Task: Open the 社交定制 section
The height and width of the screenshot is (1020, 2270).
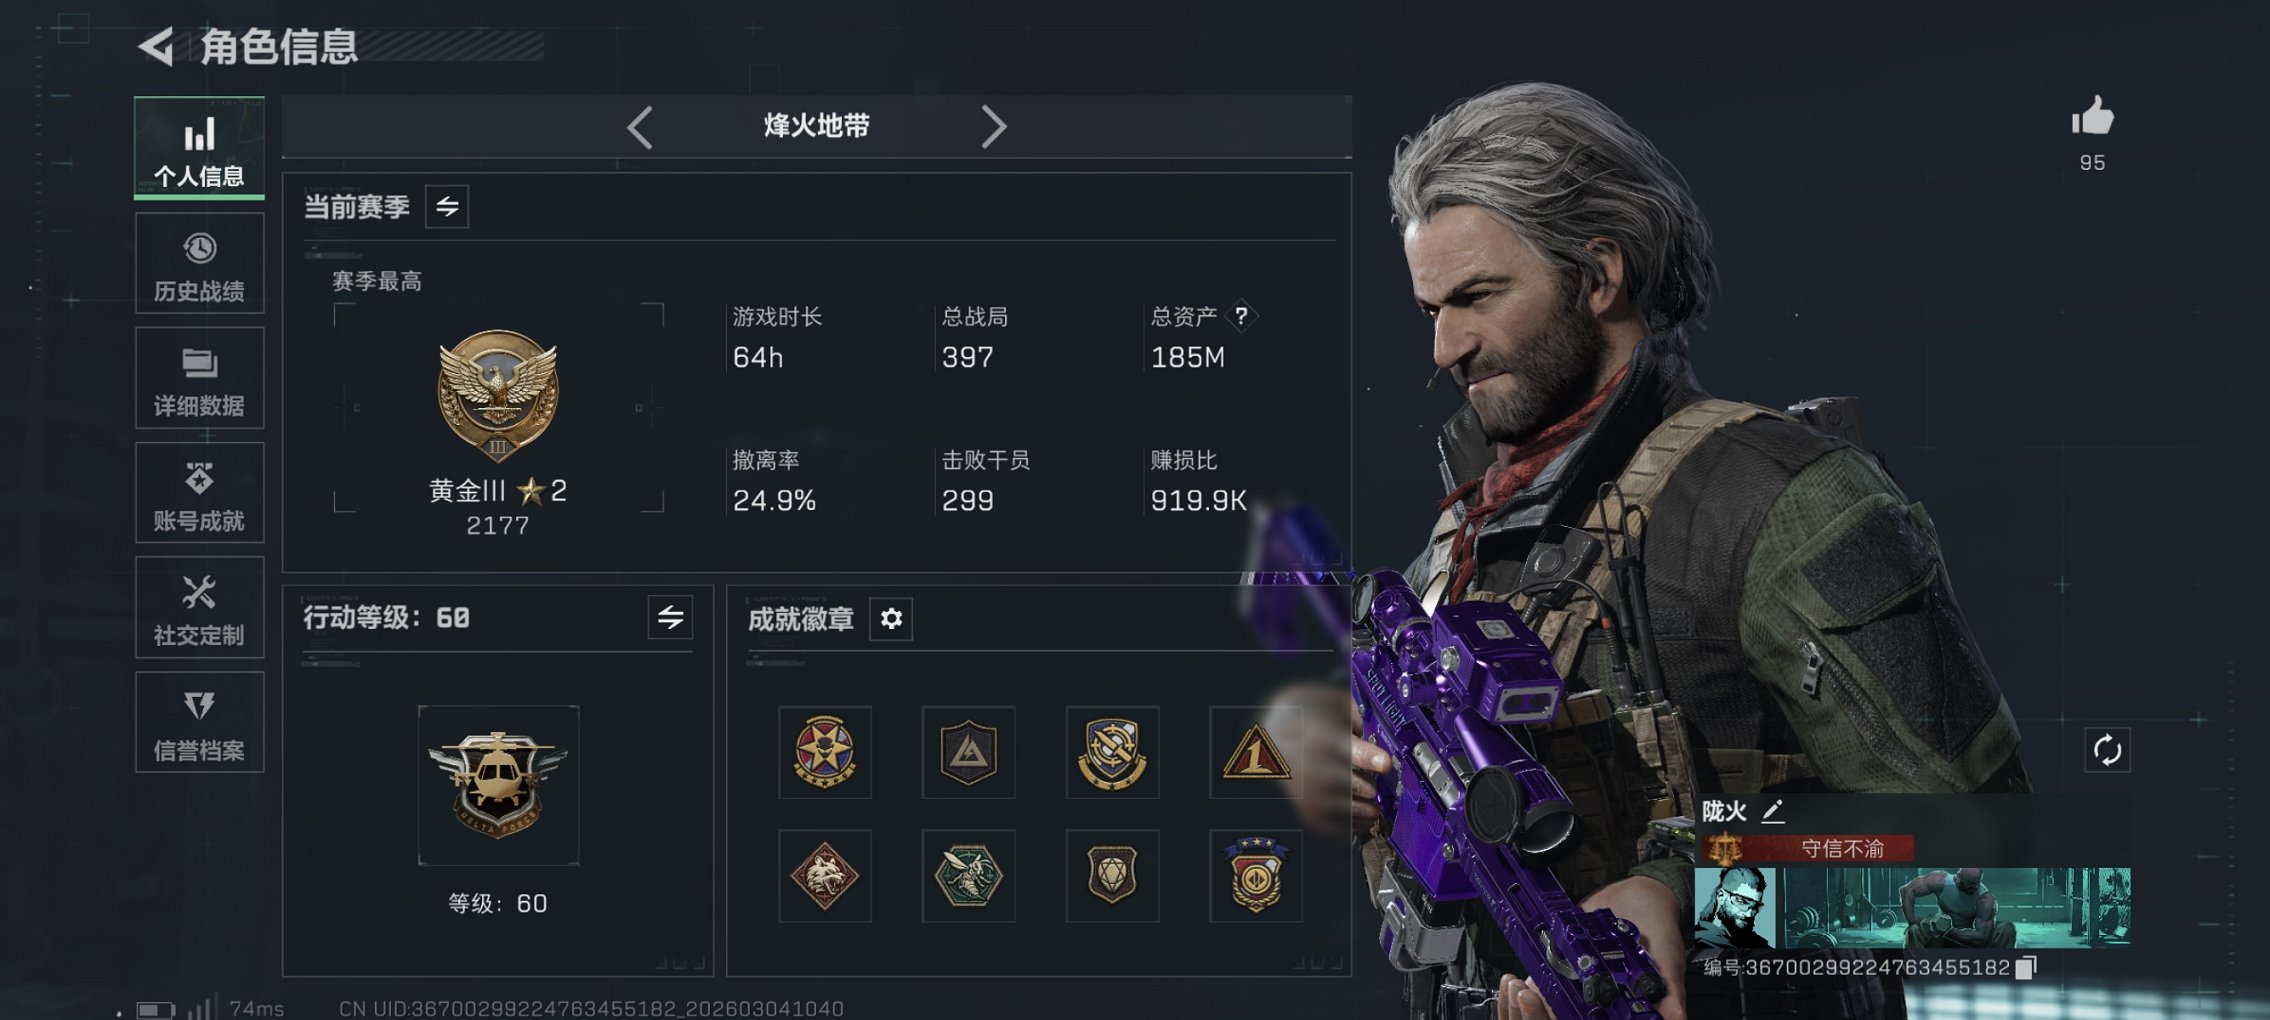Action: 200,608
